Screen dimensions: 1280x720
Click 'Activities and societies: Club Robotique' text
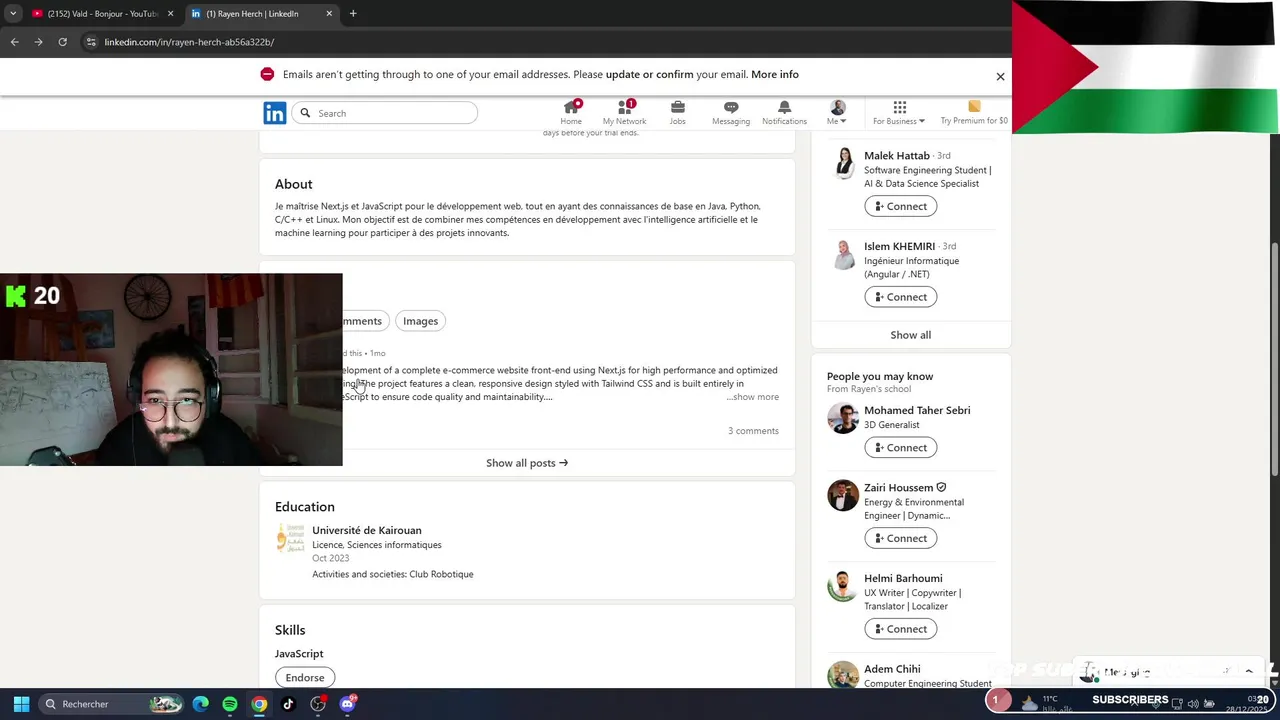tap(393, 574)
